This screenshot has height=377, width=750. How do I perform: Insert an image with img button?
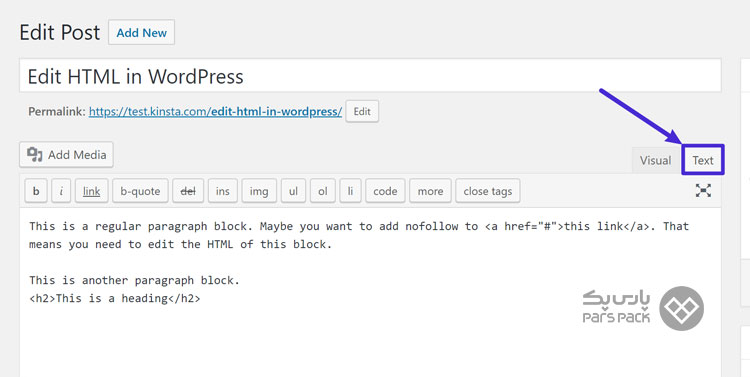(x=259, y=191)
